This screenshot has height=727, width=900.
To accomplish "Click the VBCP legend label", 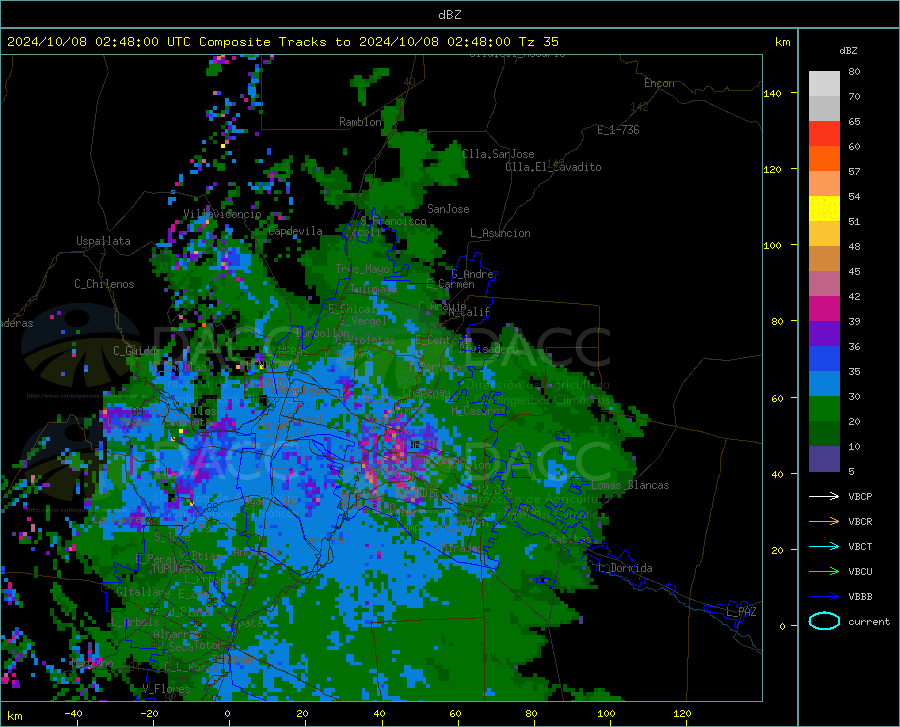I will tap(860, 496).
